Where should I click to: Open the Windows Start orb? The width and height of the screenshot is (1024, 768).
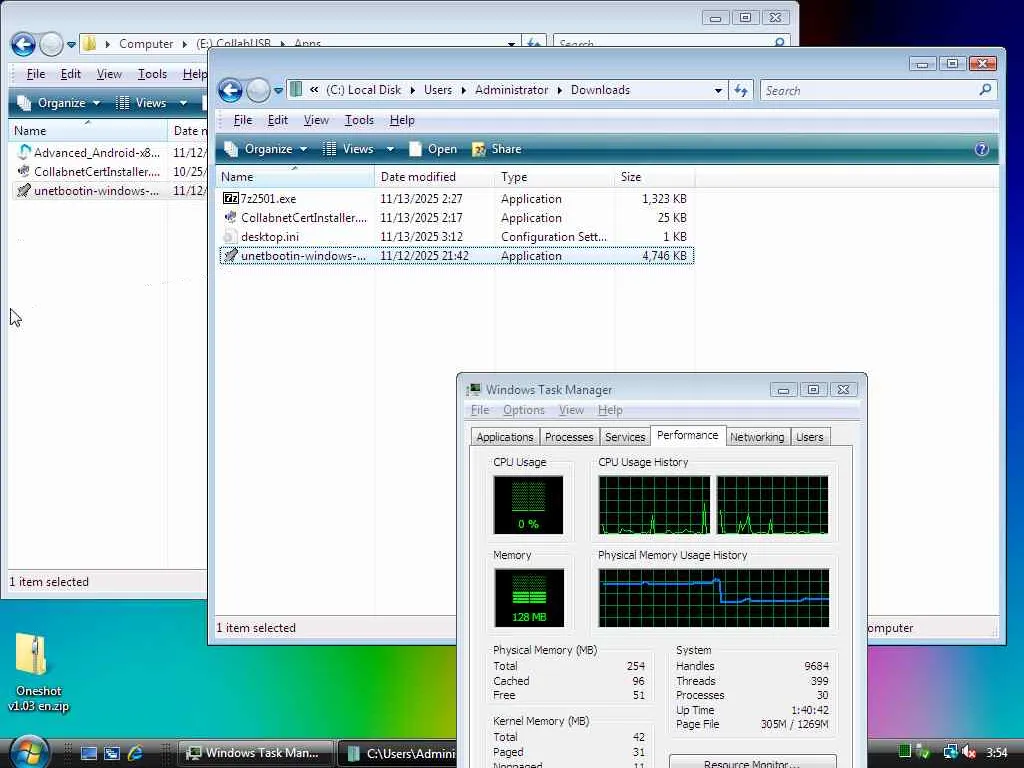pyautogui.click(x=29, y=752)
